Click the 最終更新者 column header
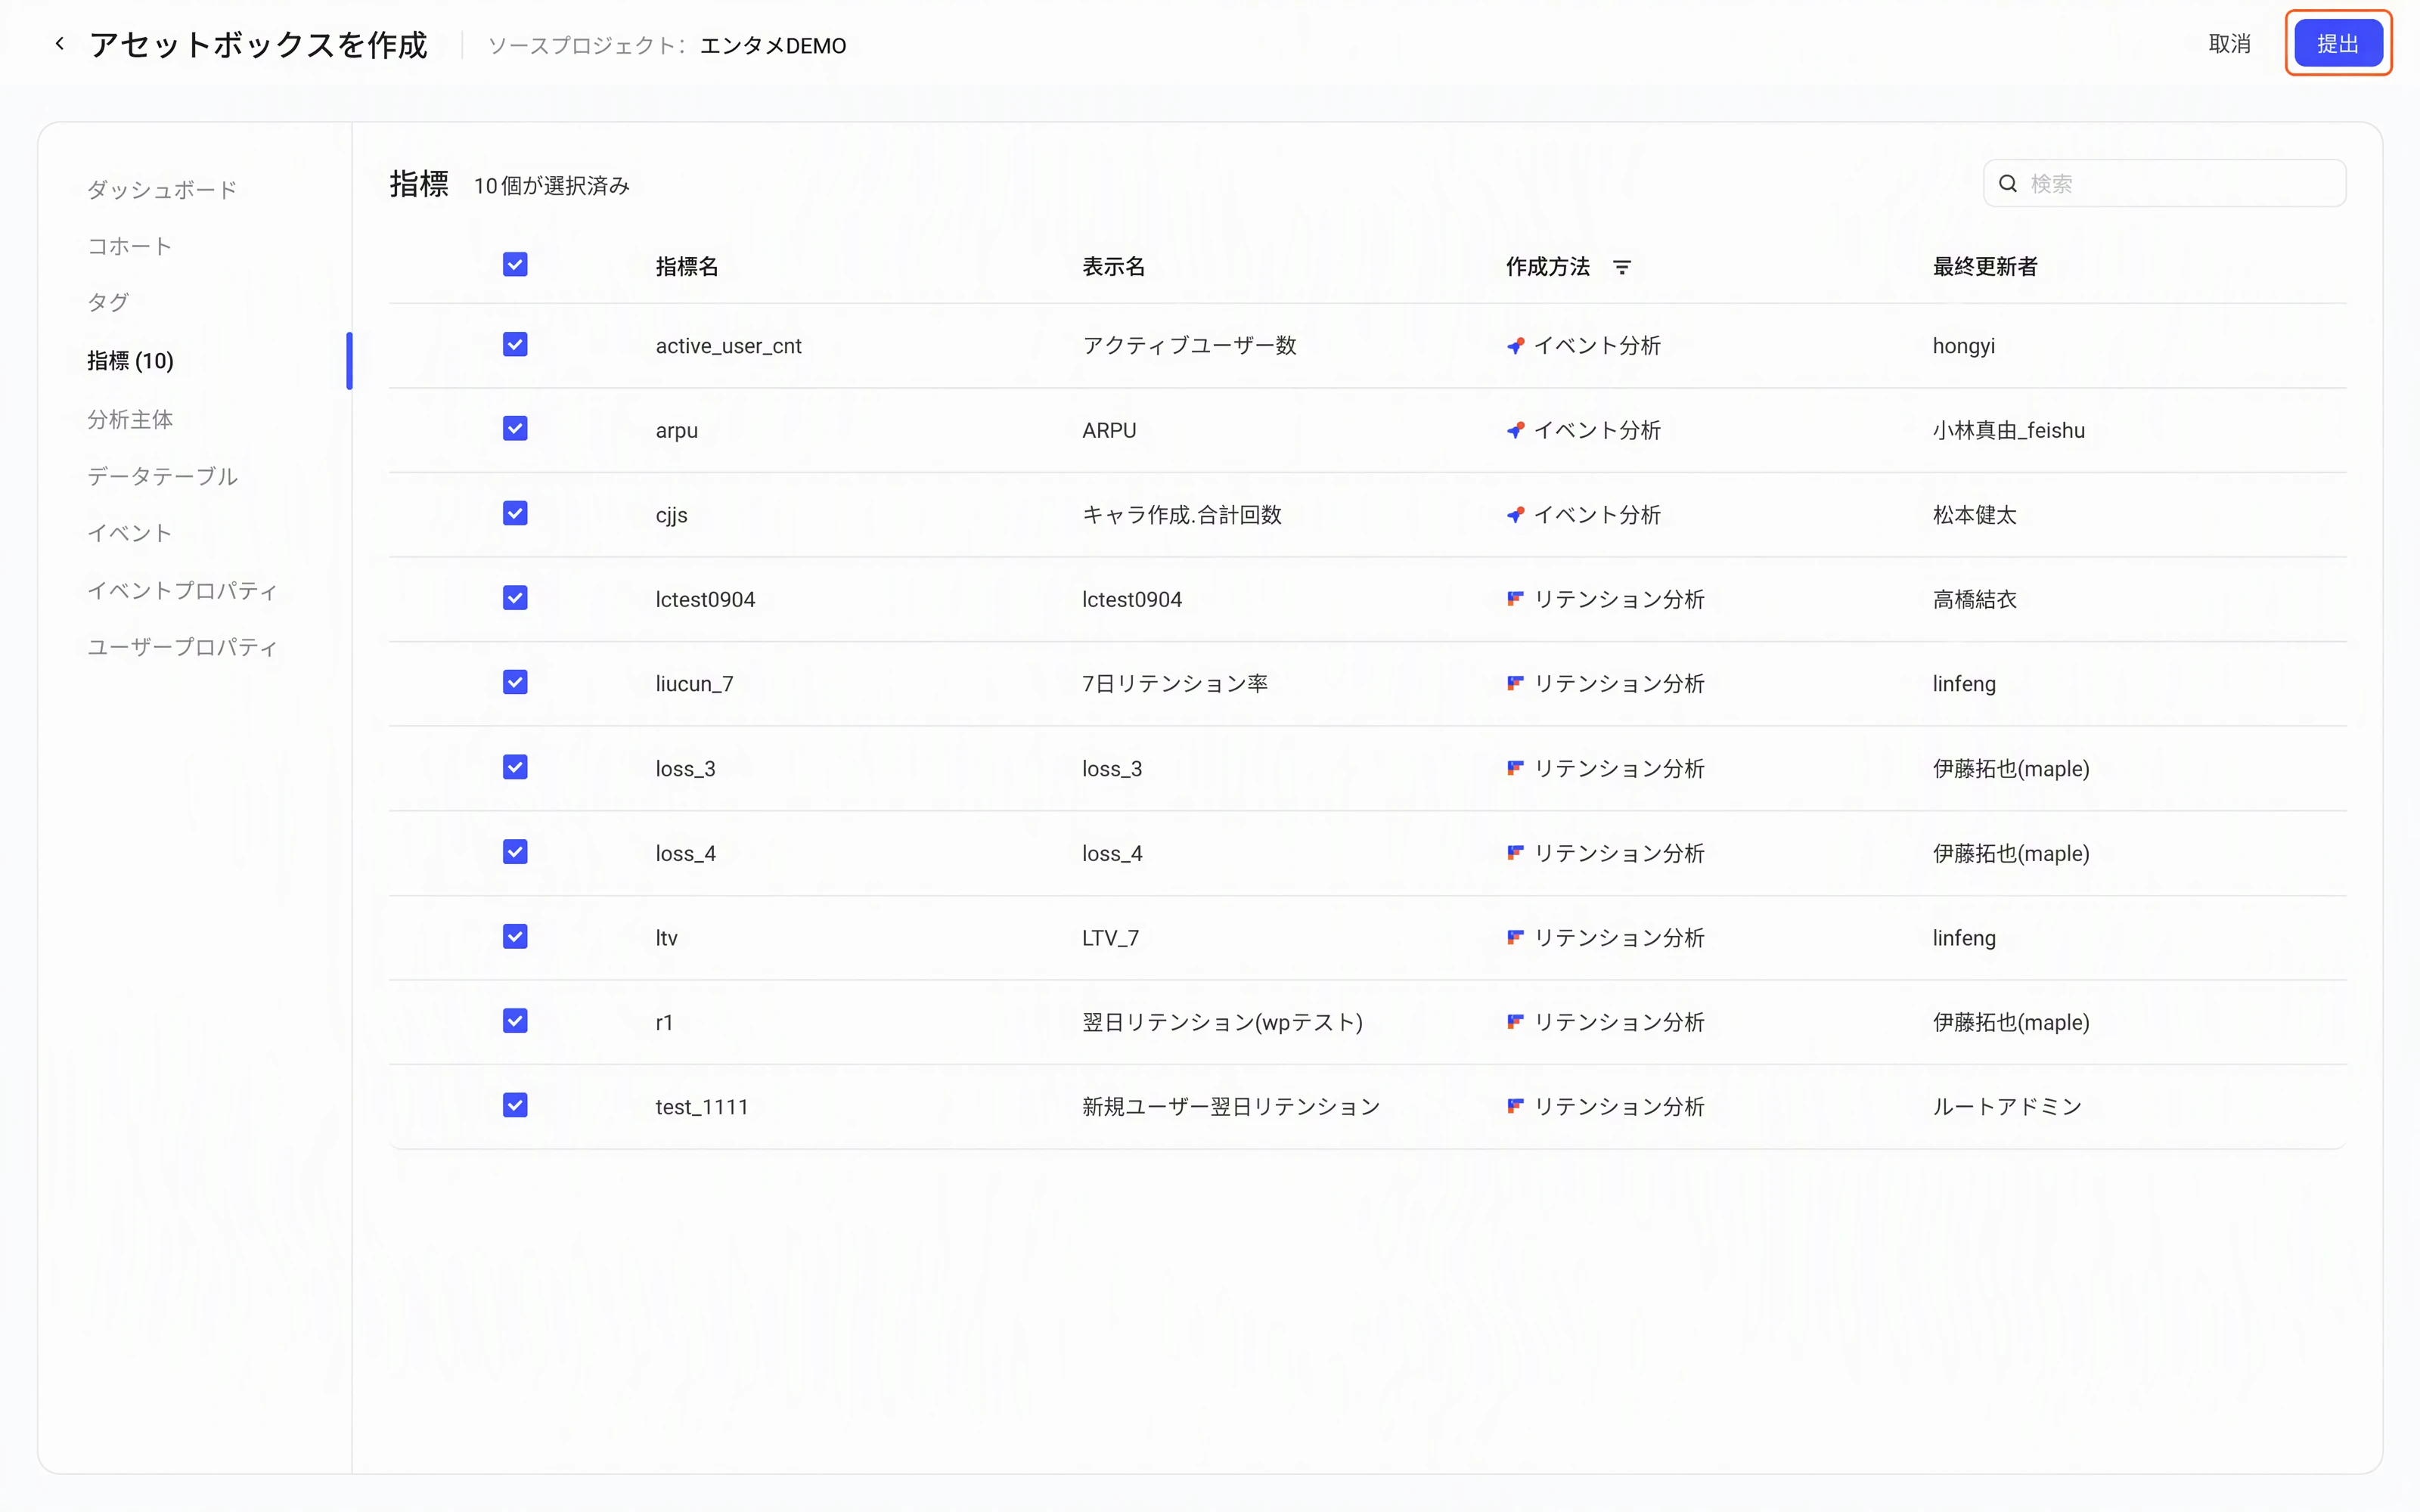 [x=1985, y=267]
